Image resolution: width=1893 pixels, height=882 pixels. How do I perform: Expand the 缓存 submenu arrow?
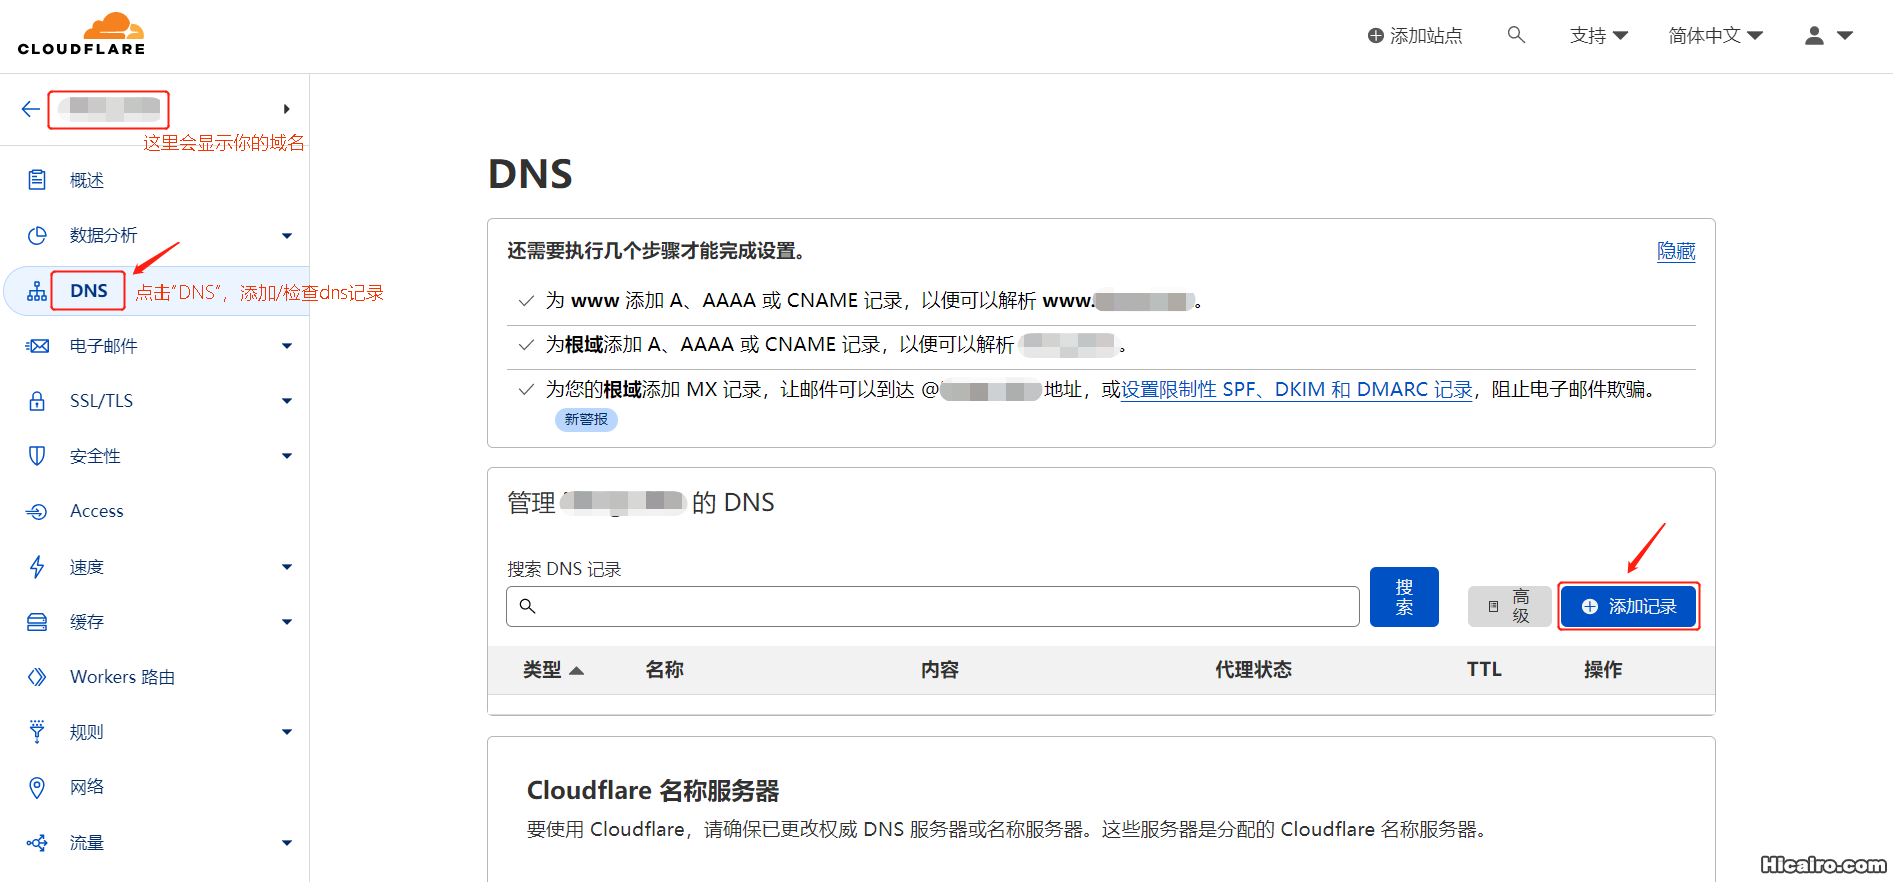point(287,622)
